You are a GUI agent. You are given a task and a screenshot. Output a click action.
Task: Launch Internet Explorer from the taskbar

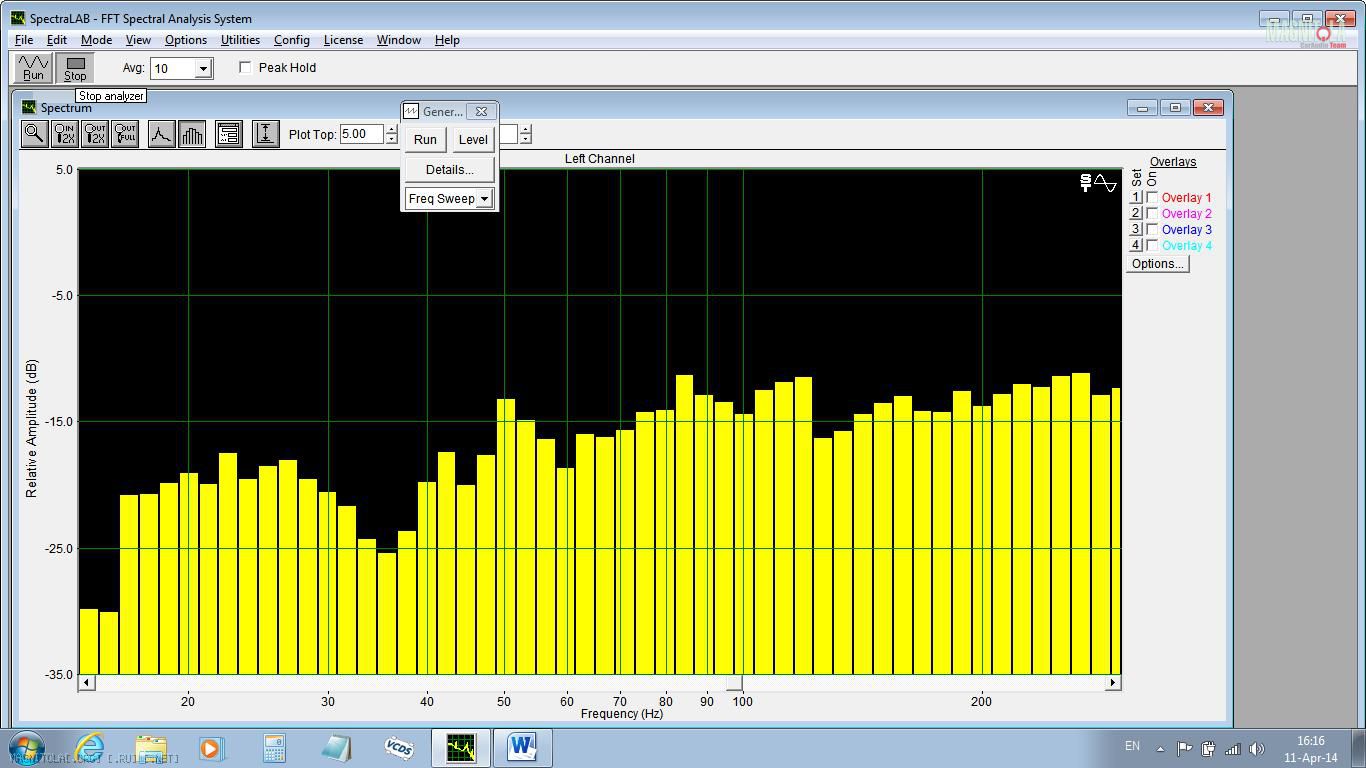pyautogui.click(x=89, y=747)
